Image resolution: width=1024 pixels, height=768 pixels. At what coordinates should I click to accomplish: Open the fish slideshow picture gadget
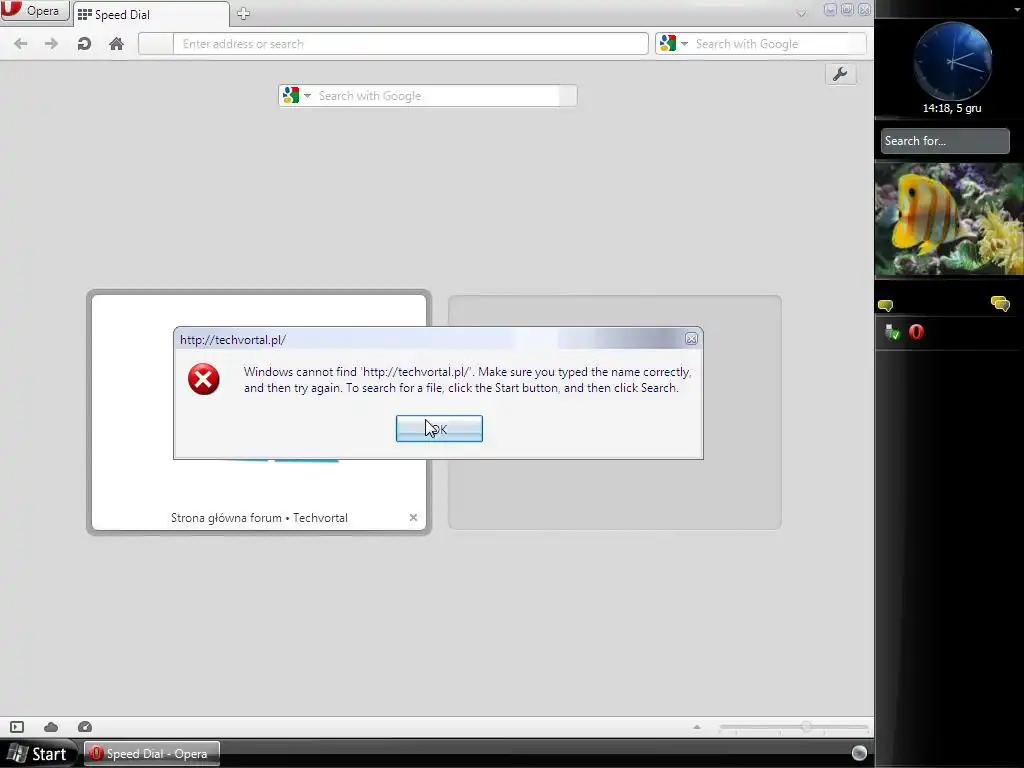pos(950,219)
